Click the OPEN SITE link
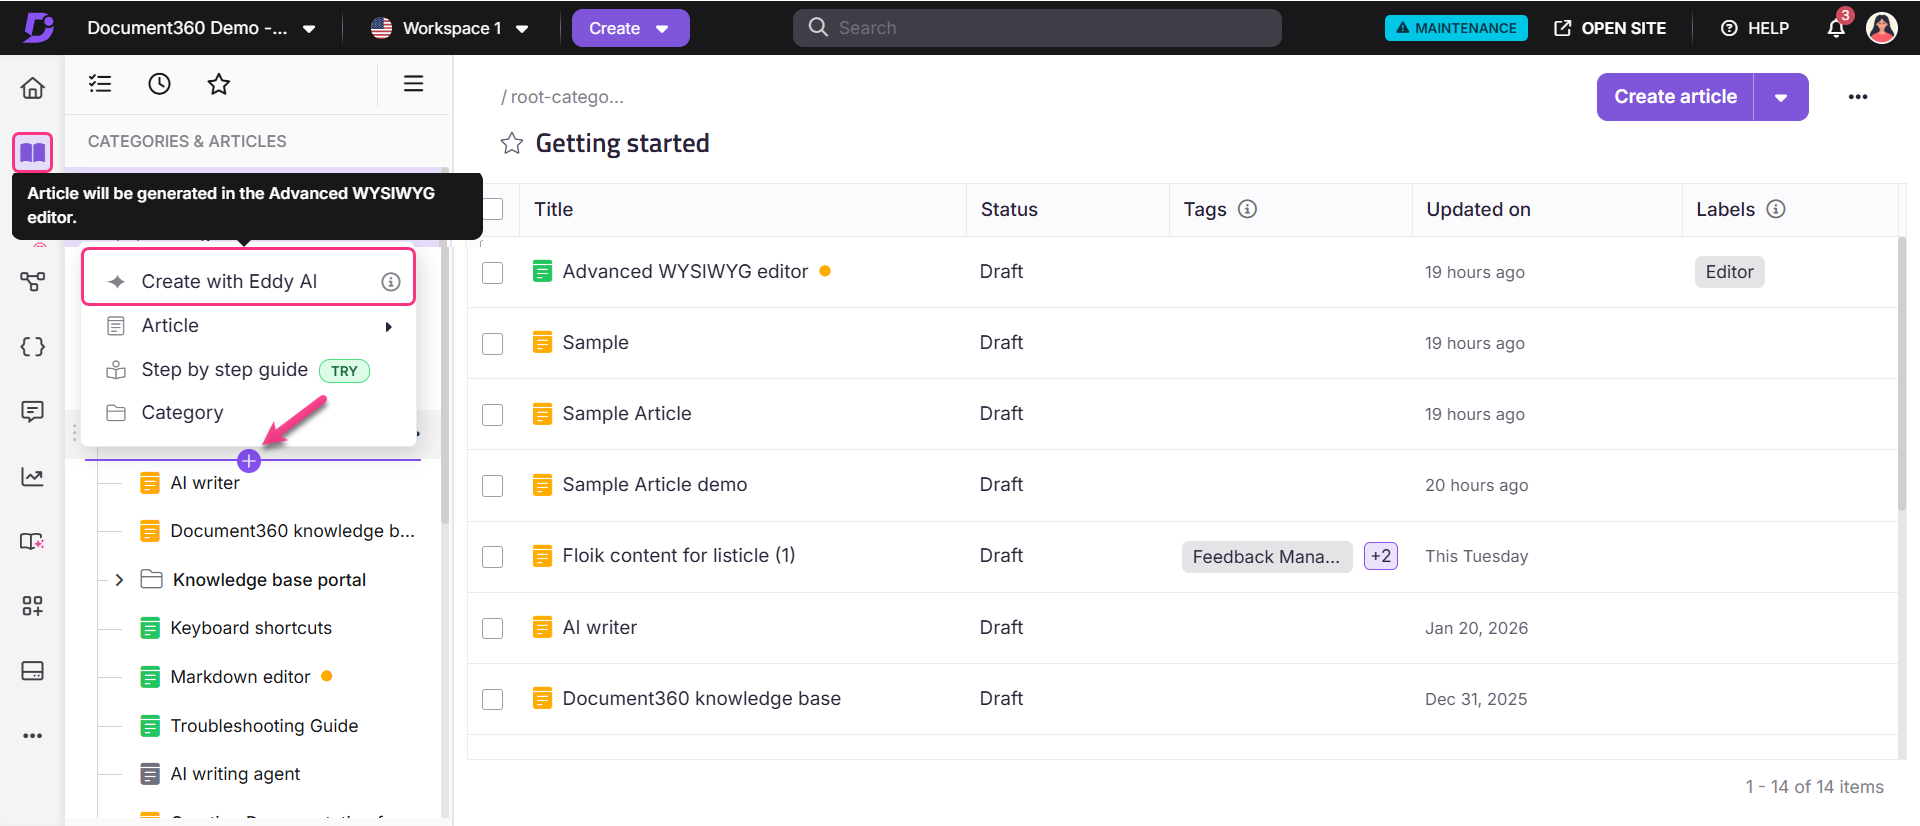Screen dimensions: 1920x826 click(x=1610, y=28)
